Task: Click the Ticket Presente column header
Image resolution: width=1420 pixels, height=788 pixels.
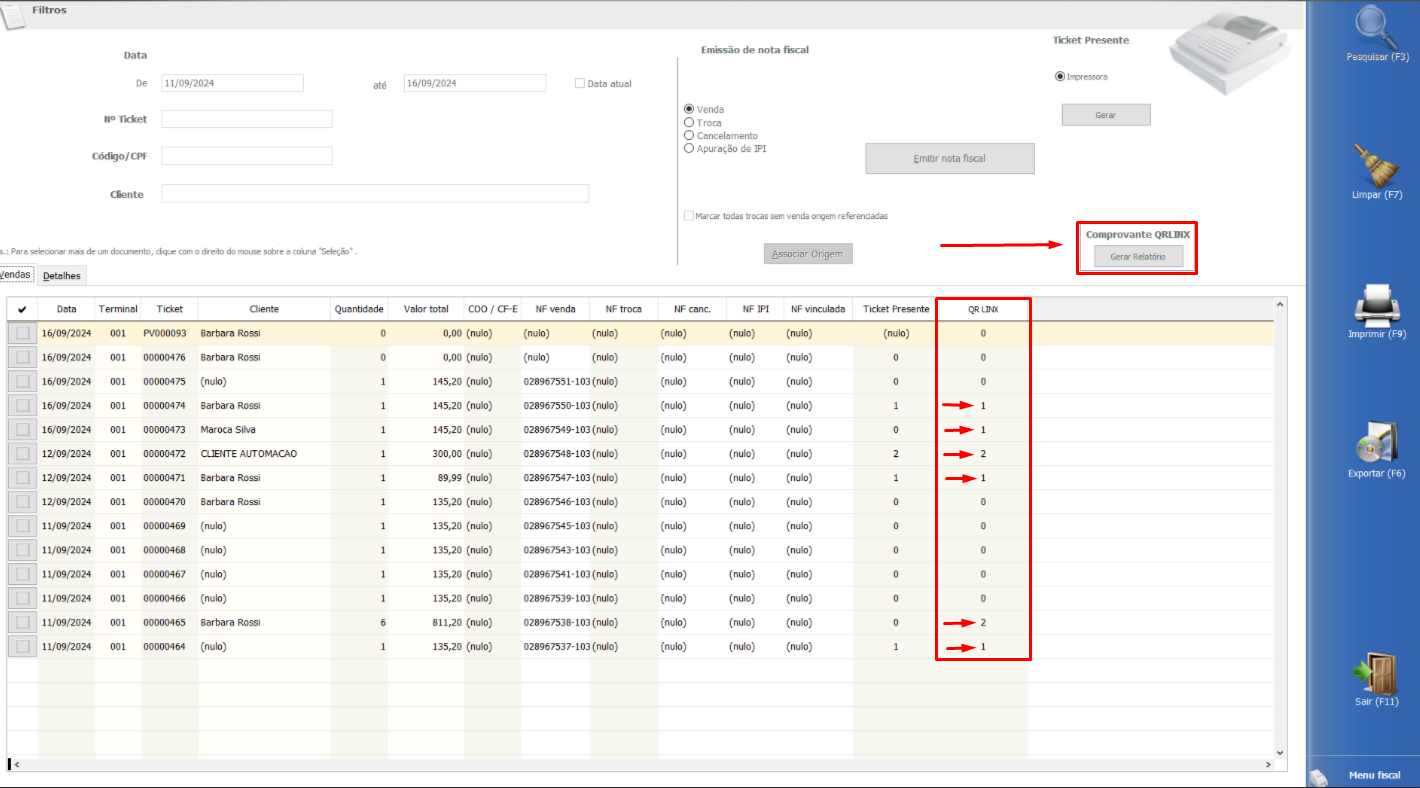Action: coord(896,309)
